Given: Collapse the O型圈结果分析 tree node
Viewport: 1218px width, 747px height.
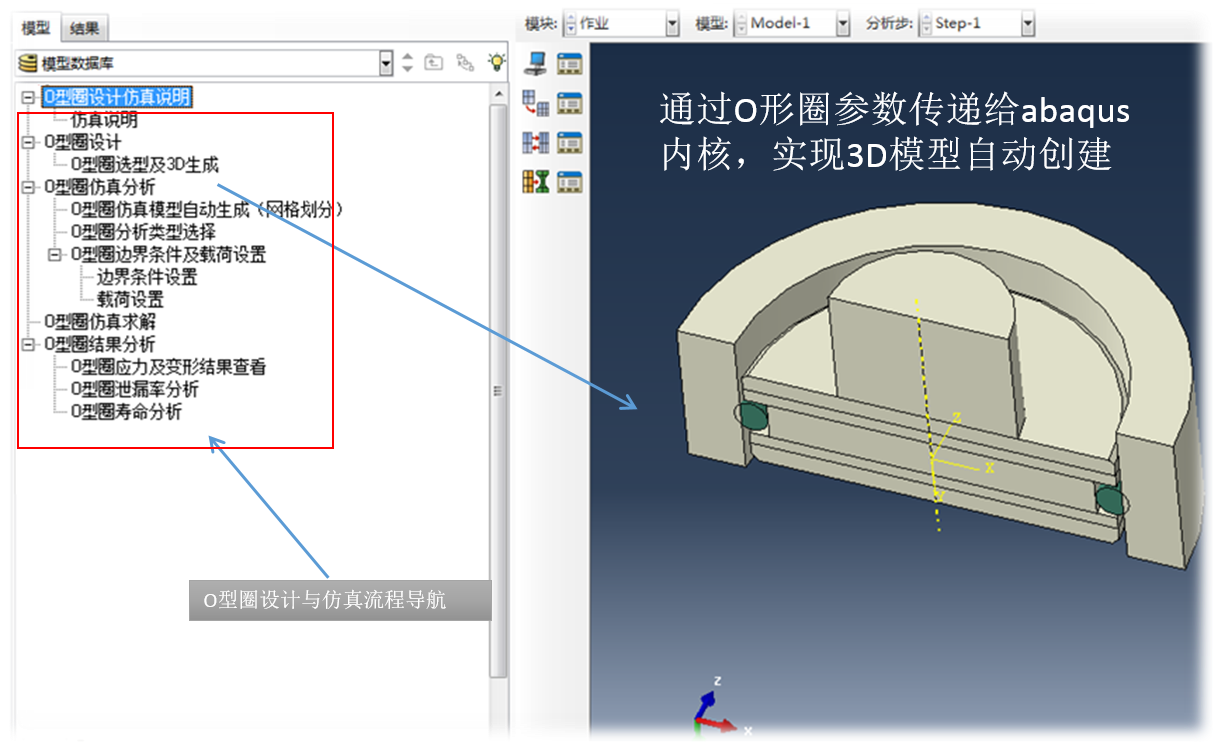Looking at the screenshot, I should click(x=27, y=345).
